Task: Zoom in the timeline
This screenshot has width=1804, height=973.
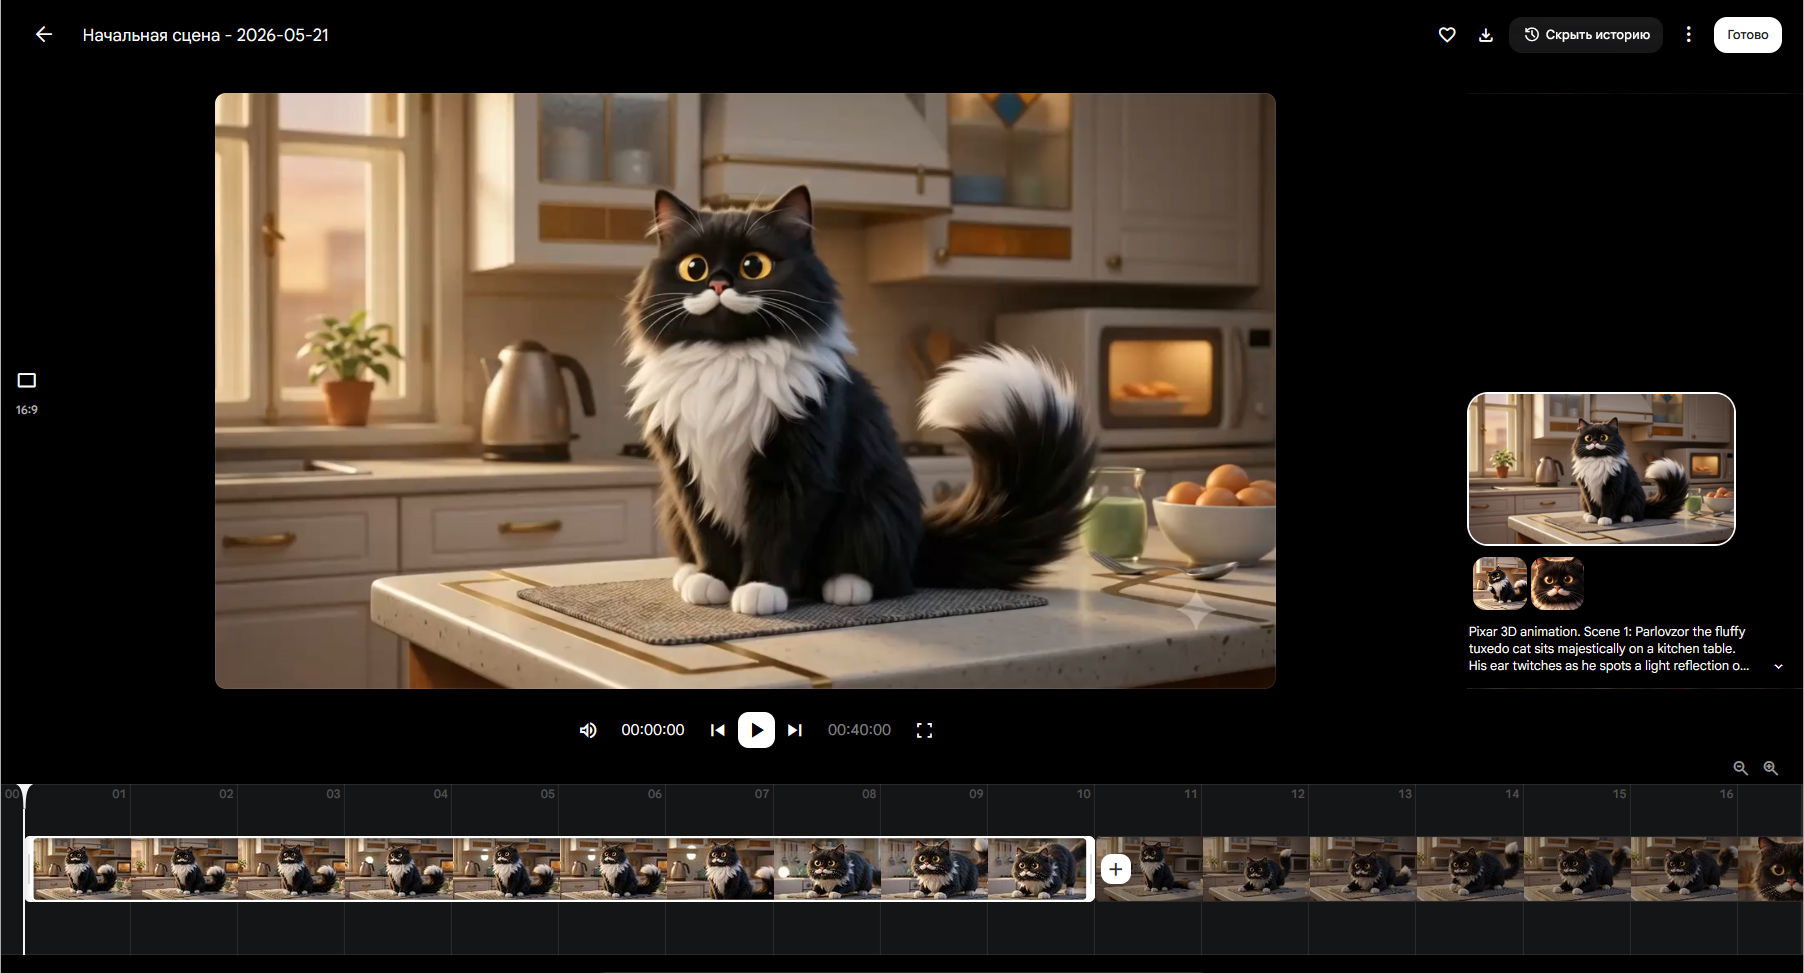Action: click(x=1770, y=768)
